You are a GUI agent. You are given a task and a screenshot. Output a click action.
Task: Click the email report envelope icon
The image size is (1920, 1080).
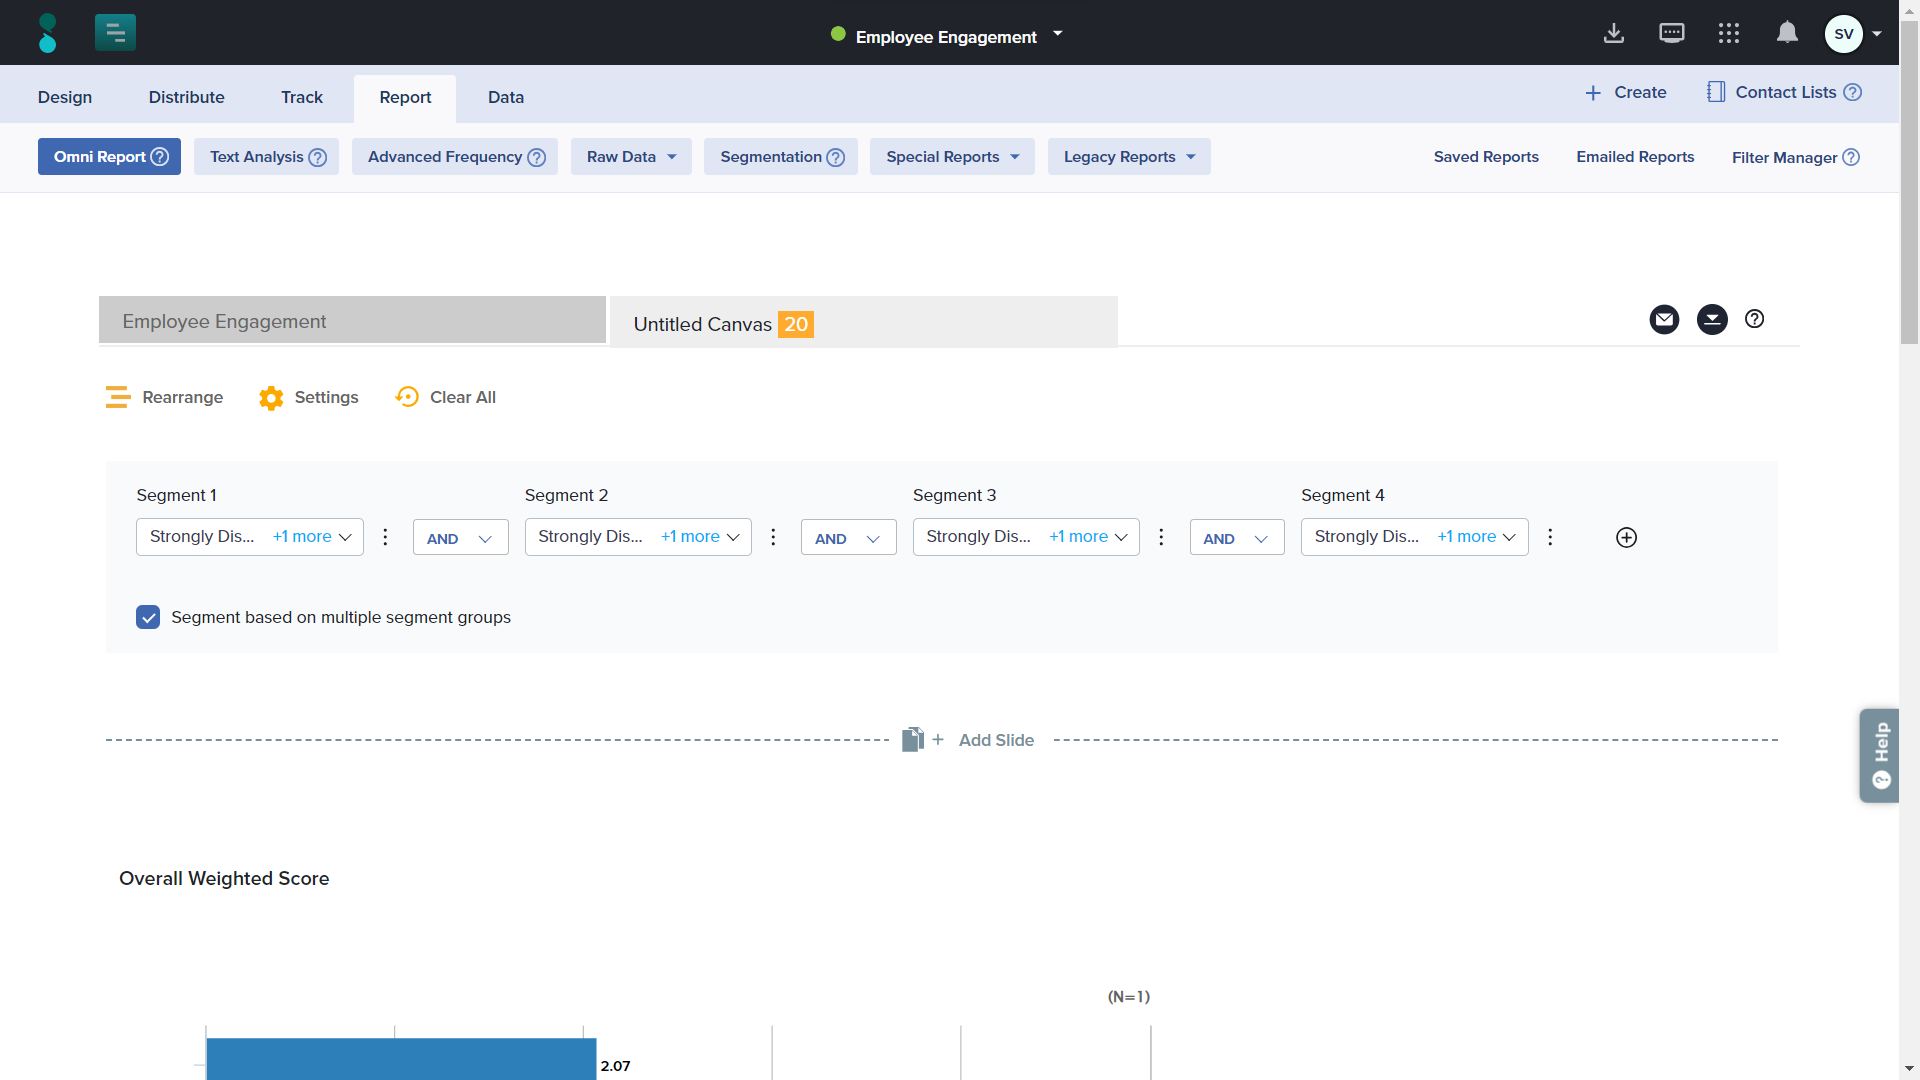(x=1664, y=319)
